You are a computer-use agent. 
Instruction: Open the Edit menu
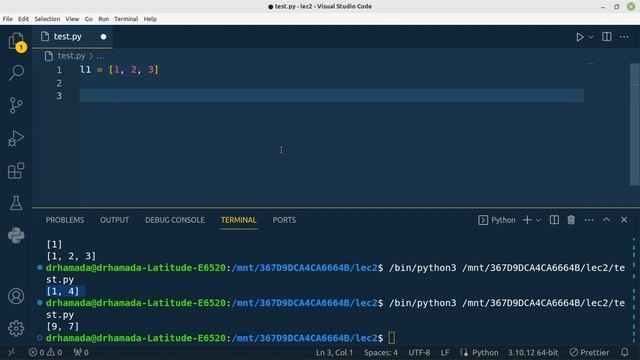(23, 19)
